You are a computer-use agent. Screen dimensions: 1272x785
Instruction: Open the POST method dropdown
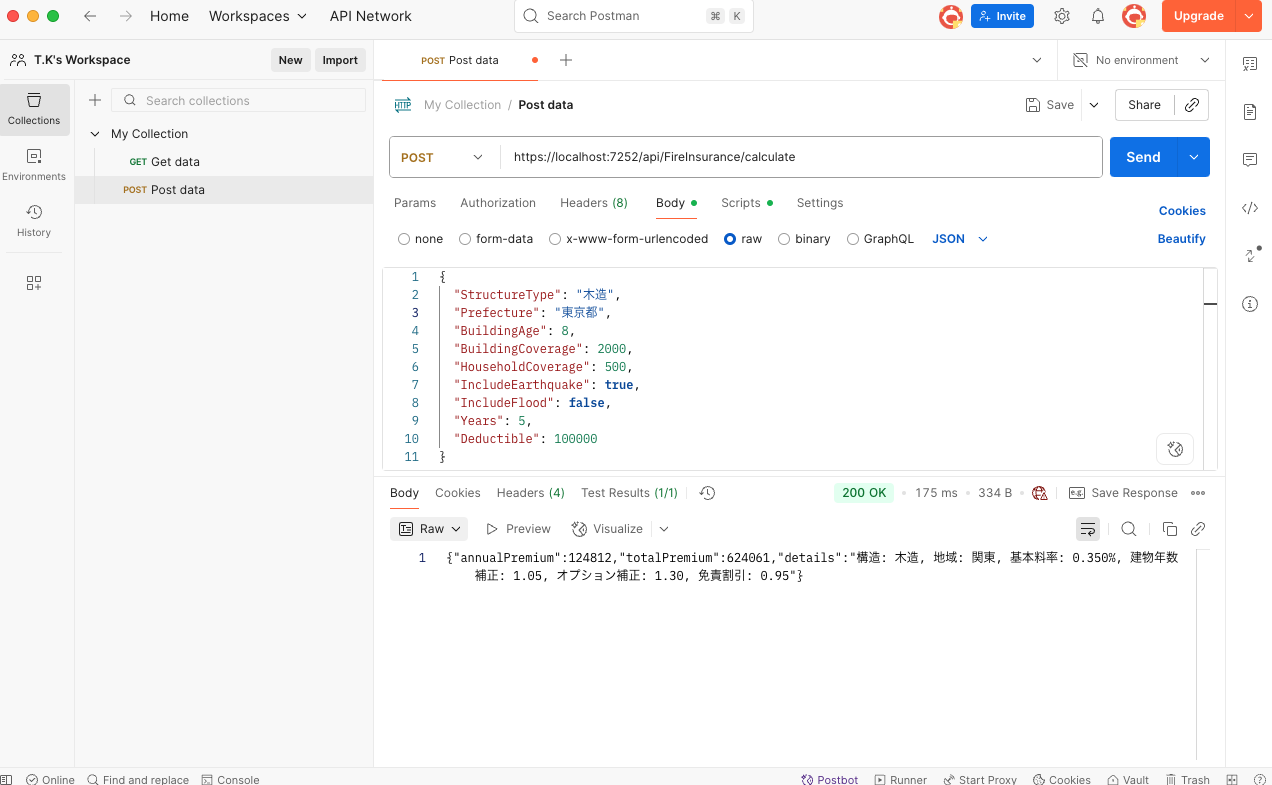point(444,157)
